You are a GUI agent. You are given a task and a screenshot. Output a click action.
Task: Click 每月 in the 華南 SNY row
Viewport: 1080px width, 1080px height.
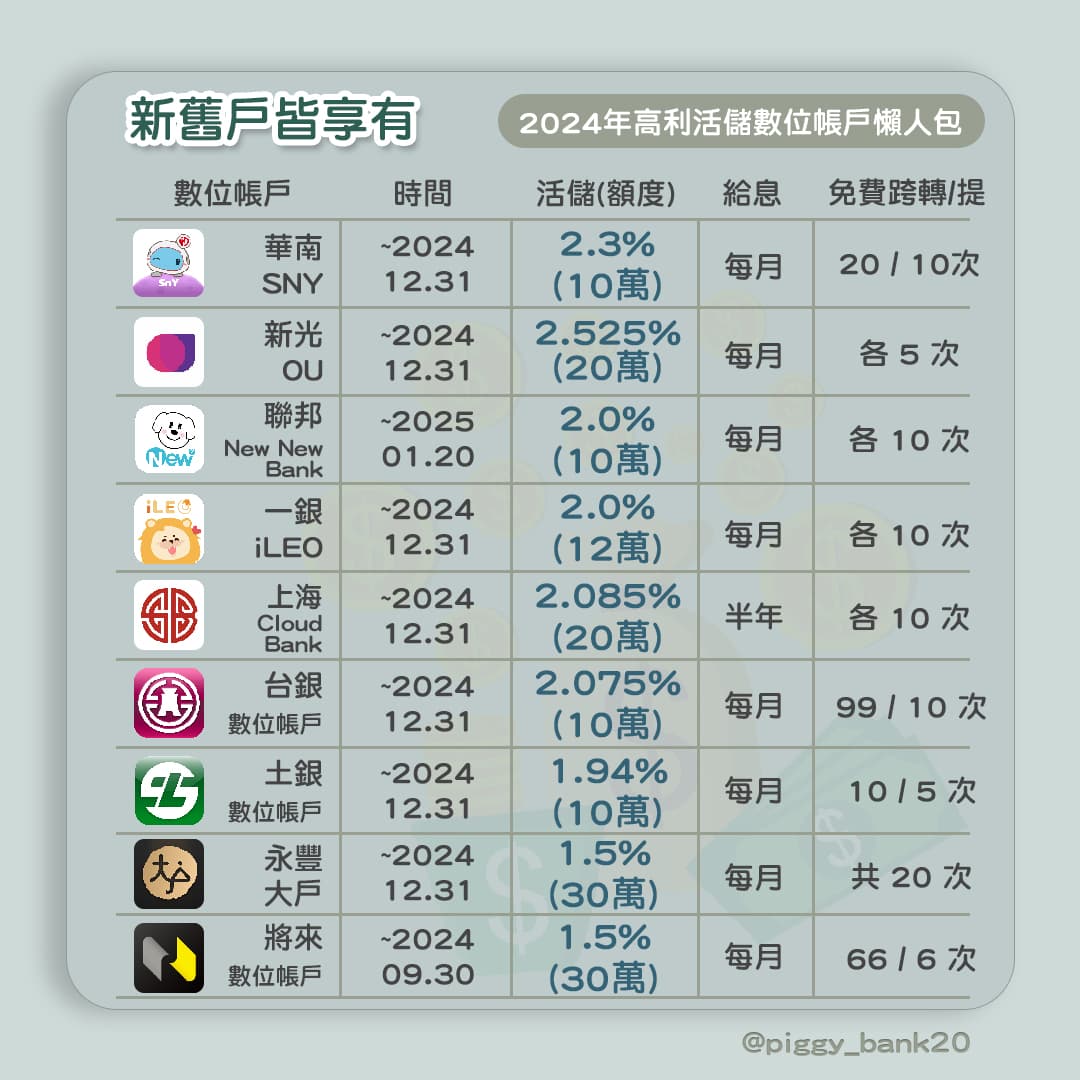(x=753, y=266)
